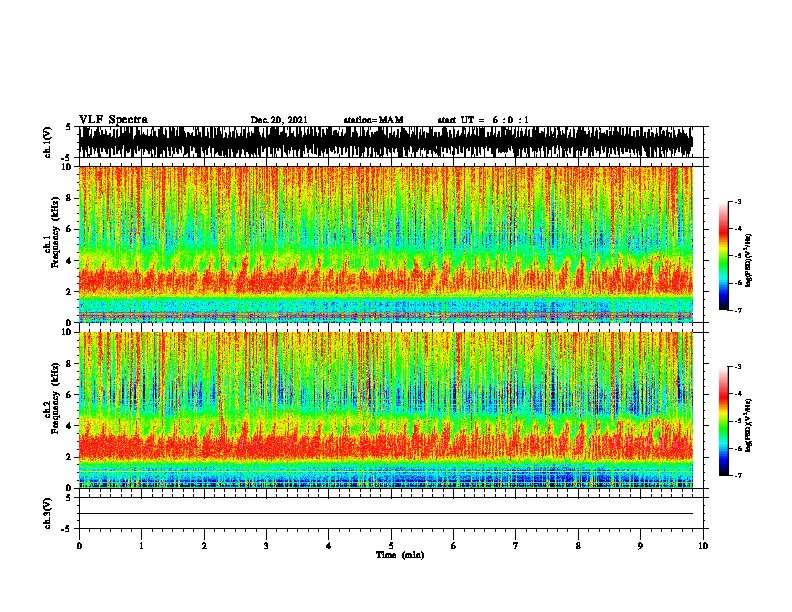The height and width of the screenshot is (612, 792).
Task: Click the time axis tick label '8'
Action: 578,546
